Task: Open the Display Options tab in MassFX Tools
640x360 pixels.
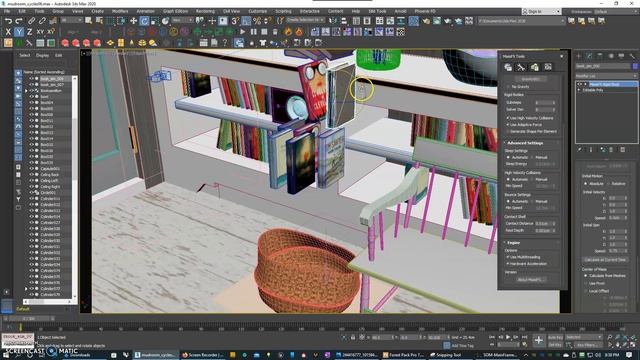Action: coord(548,67)
